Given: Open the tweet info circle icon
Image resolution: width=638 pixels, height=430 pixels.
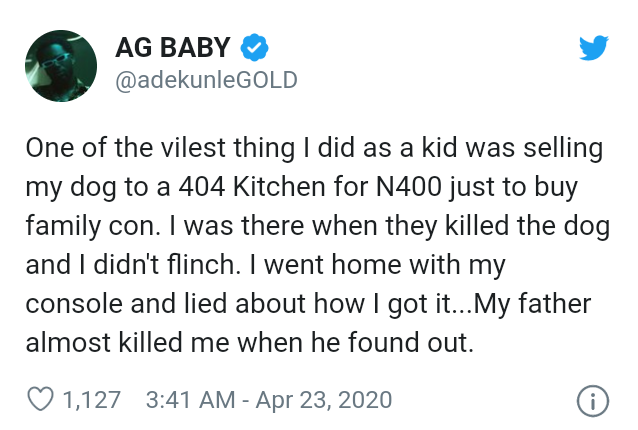Looking at the screenshot, I should click(x=593, y=401).
